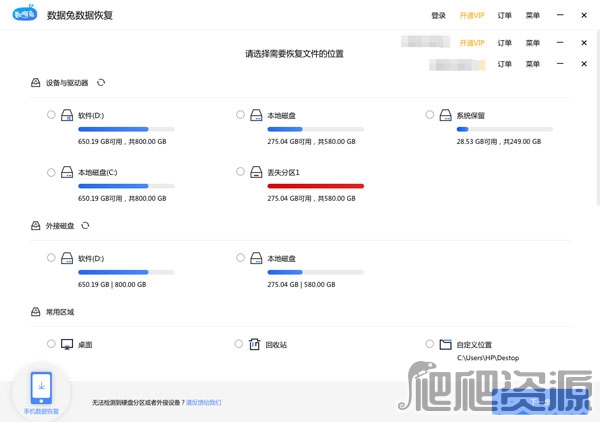
Task: Open 菜单 in the top title bar
Action: (533, 15)
